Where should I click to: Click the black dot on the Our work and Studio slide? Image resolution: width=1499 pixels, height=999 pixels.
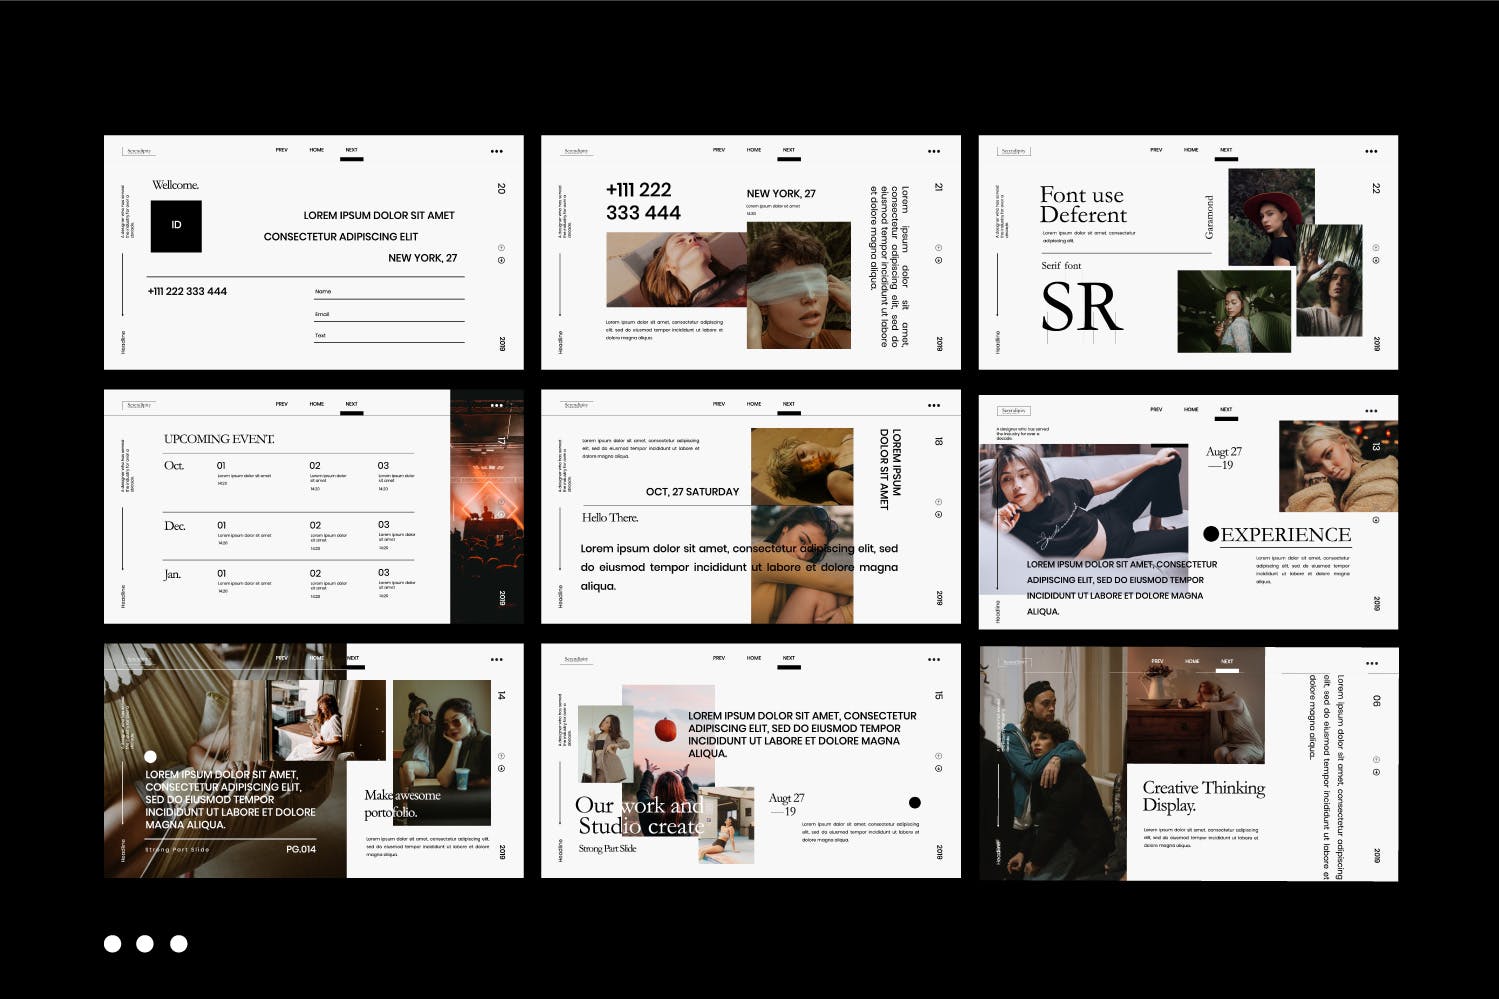click(x=914, y=802)
